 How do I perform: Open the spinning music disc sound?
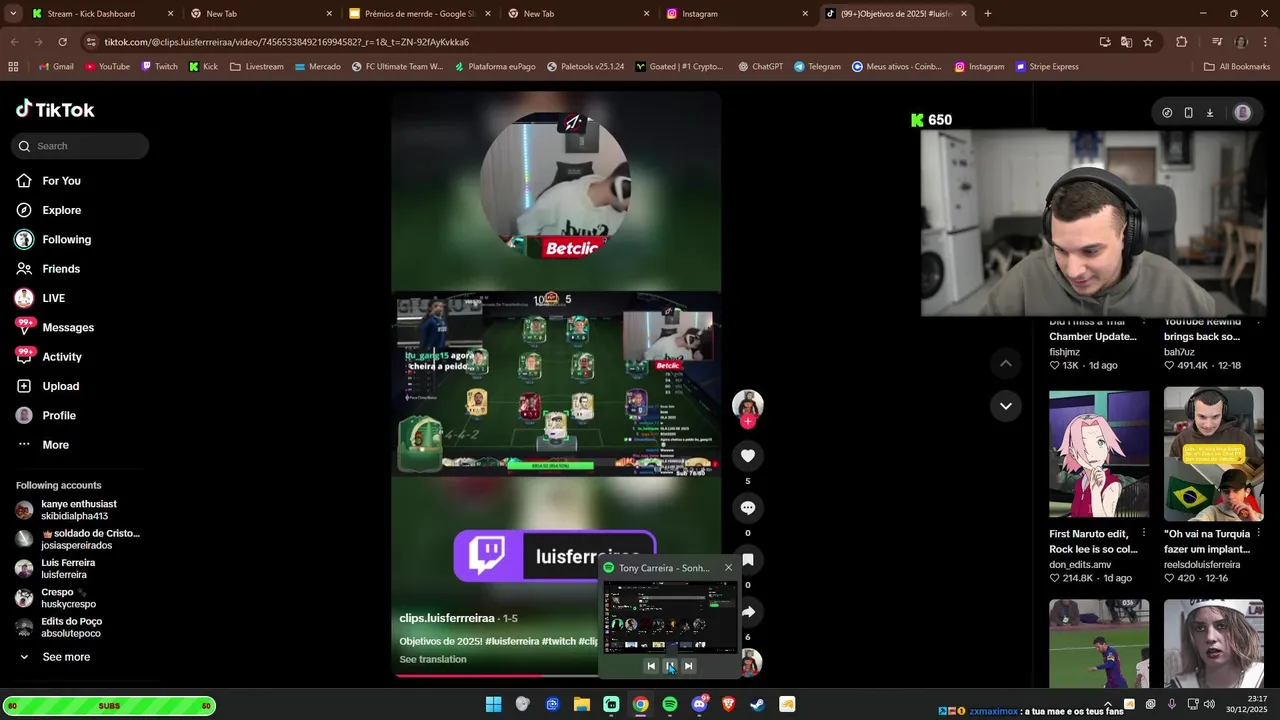pos(750,662)
